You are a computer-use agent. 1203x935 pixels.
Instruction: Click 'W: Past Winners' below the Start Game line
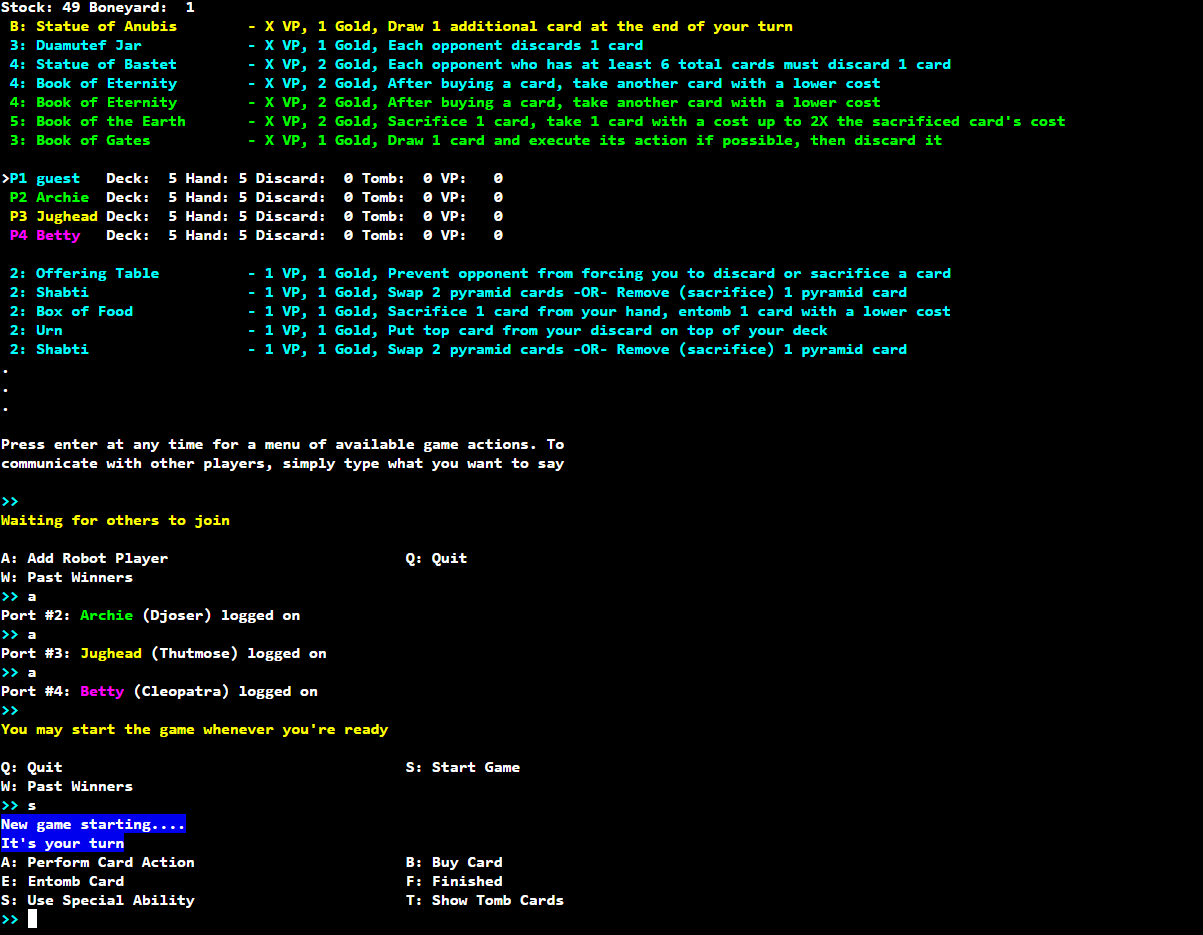pos(67,786)
